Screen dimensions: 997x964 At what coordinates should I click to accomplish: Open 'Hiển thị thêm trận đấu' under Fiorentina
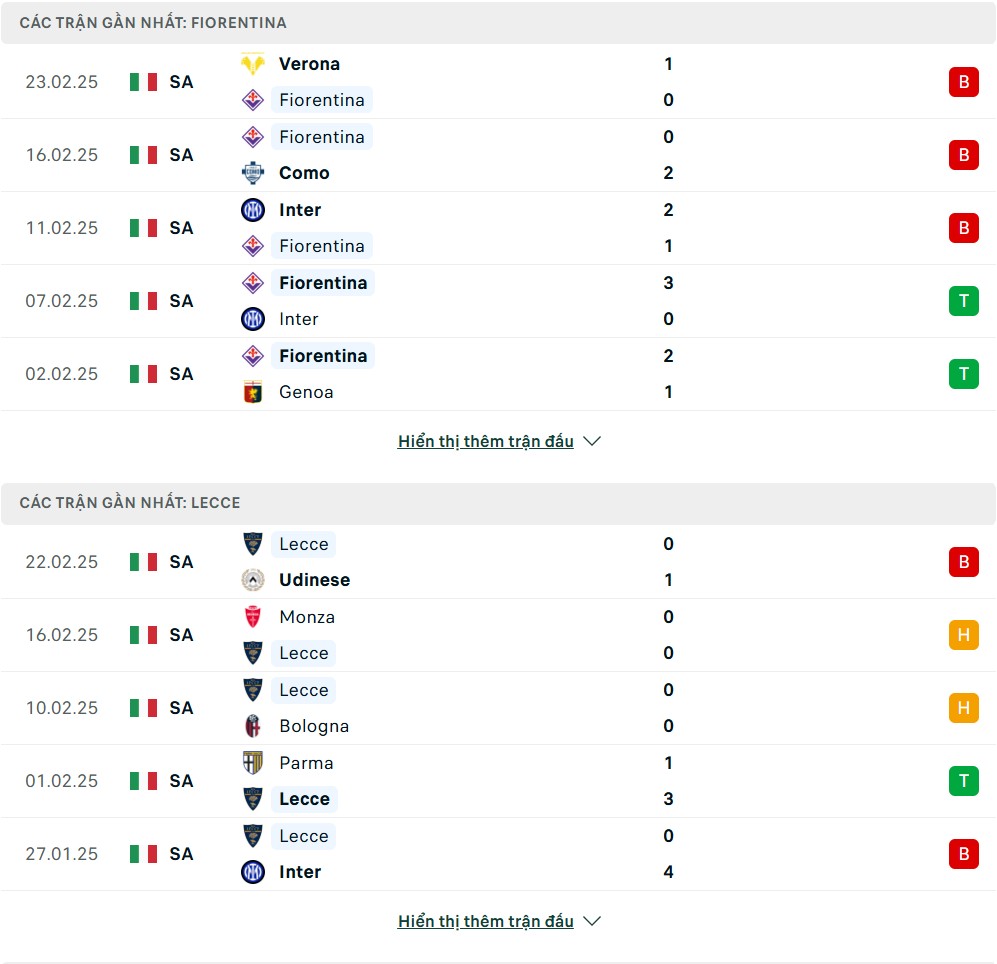pyautogui.click(x=486, y=441)
